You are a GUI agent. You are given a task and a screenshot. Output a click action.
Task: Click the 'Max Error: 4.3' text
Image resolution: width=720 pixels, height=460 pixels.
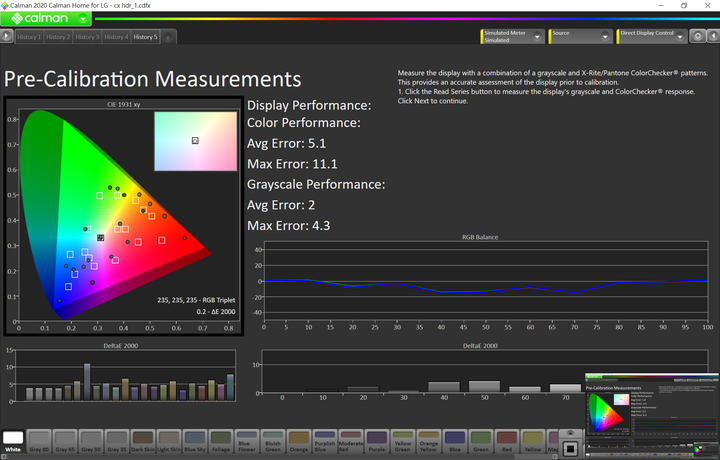[288, 226]
